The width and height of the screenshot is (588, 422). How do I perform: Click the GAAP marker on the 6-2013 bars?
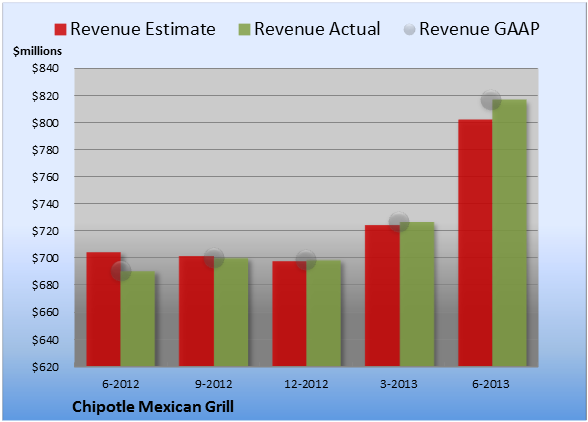point(491,100)
